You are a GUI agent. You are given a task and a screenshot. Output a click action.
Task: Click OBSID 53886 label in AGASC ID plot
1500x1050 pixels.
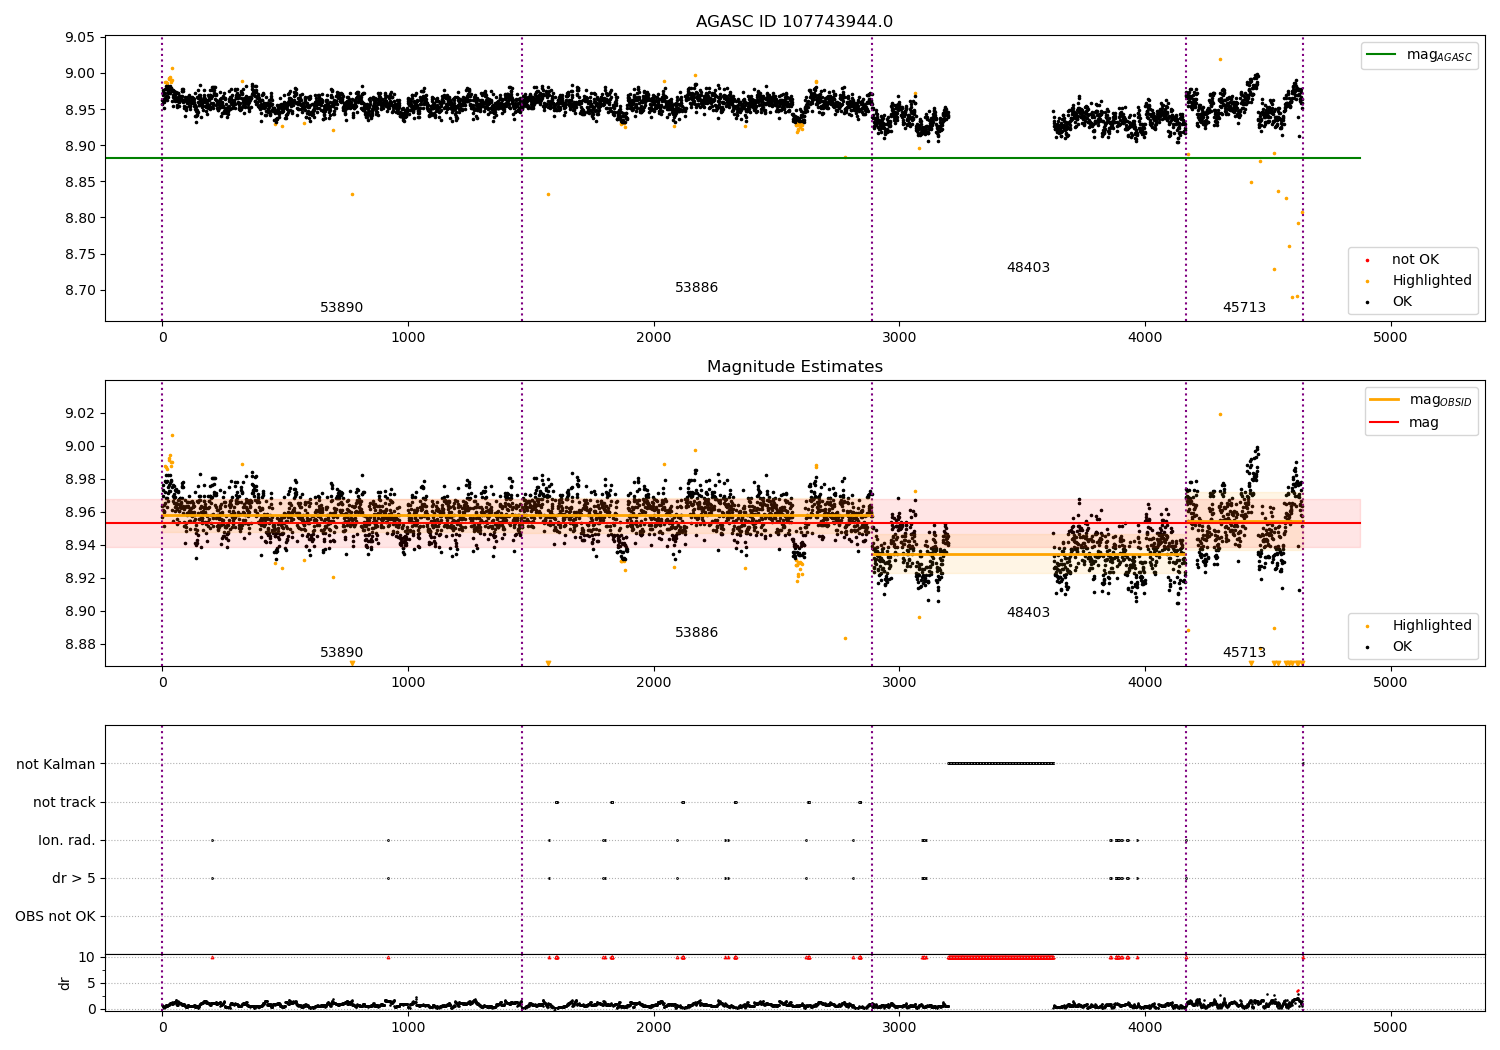tap(696, 288)
